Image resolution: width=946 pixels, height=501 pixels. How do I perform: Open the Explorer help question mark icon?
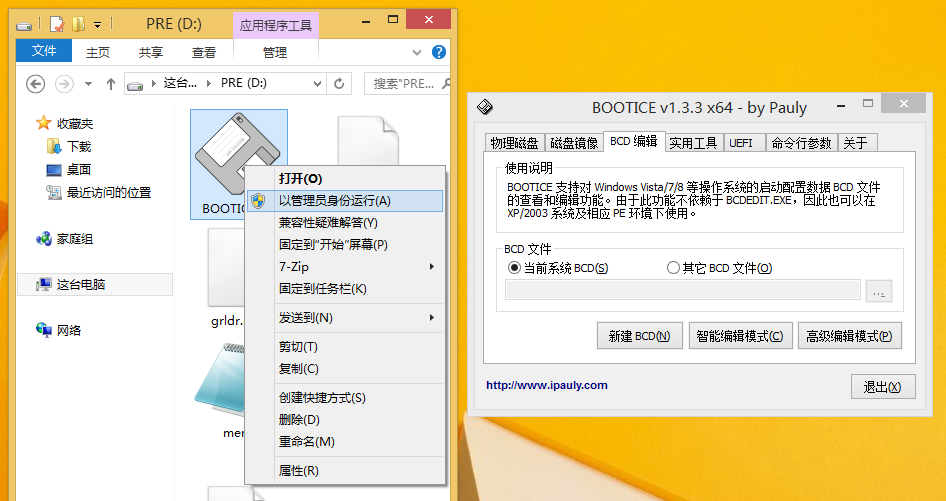(439, 53)
